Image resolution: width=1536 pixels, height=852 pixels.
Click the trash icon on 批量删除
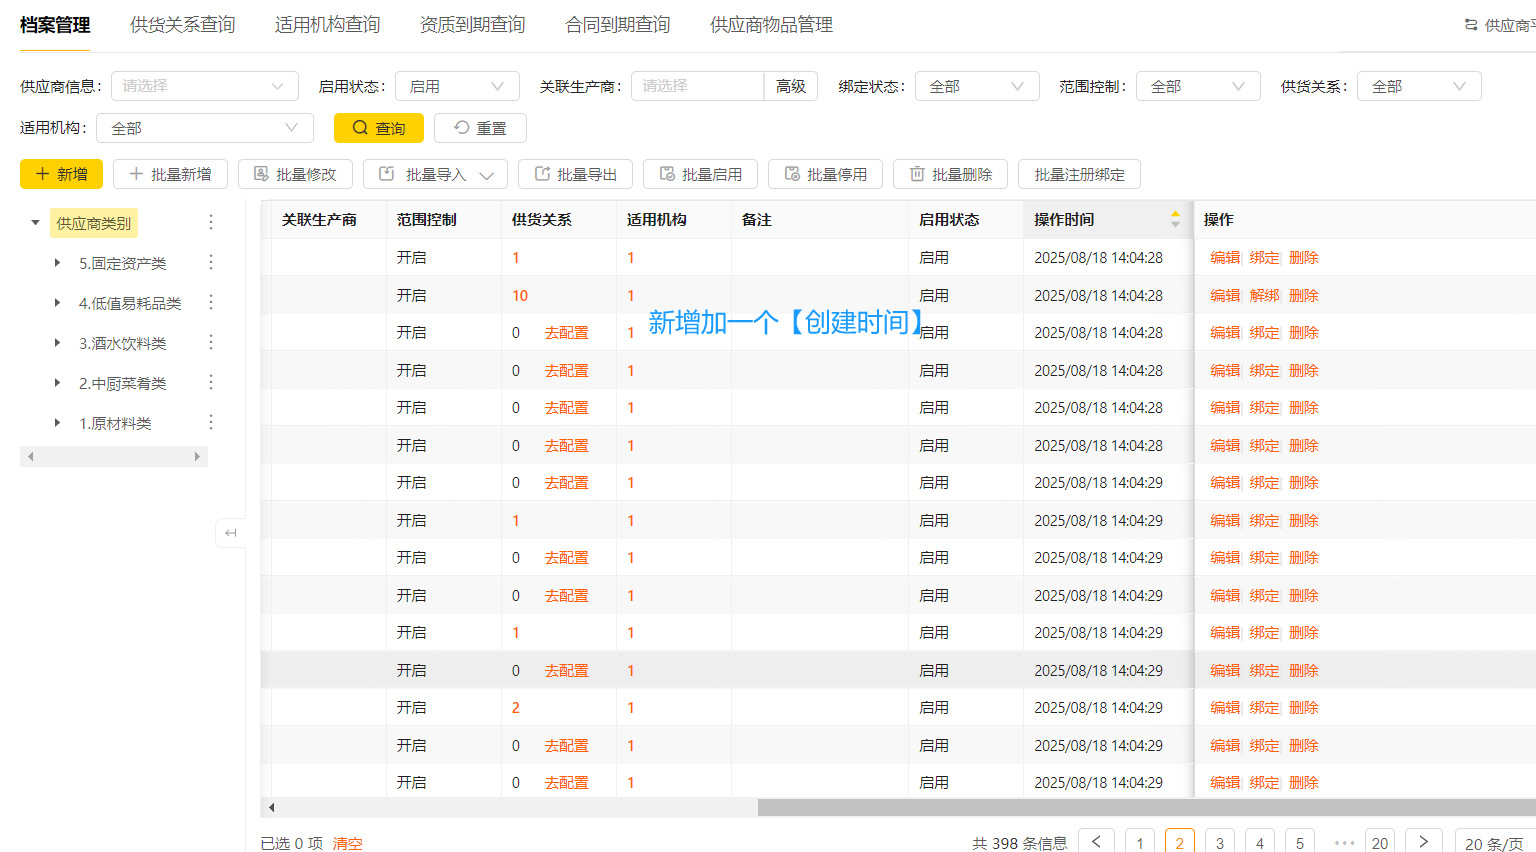pyautogui.click(x=917, y=174)
